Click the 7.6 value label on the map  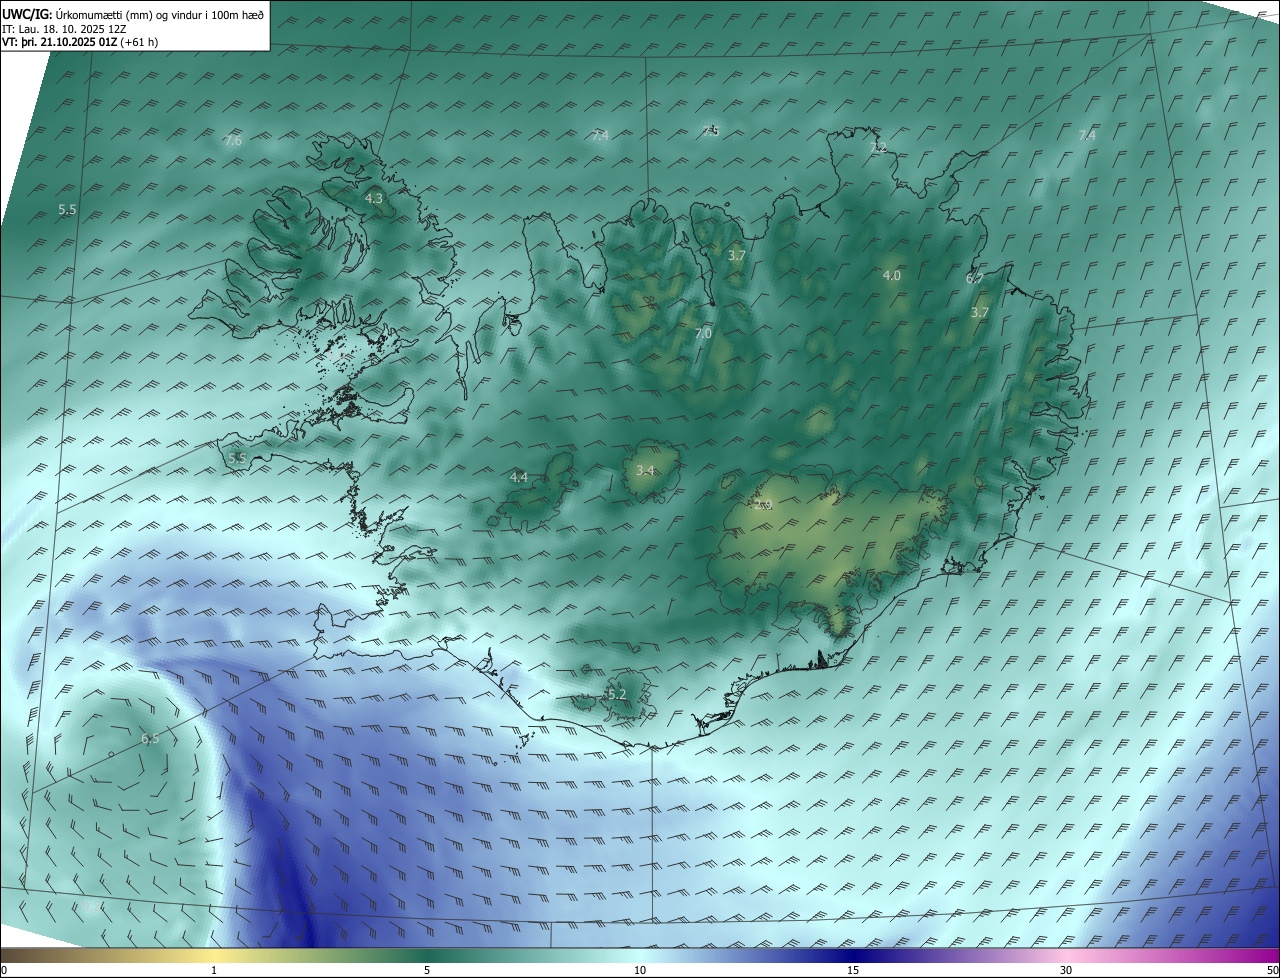[233, 141]
